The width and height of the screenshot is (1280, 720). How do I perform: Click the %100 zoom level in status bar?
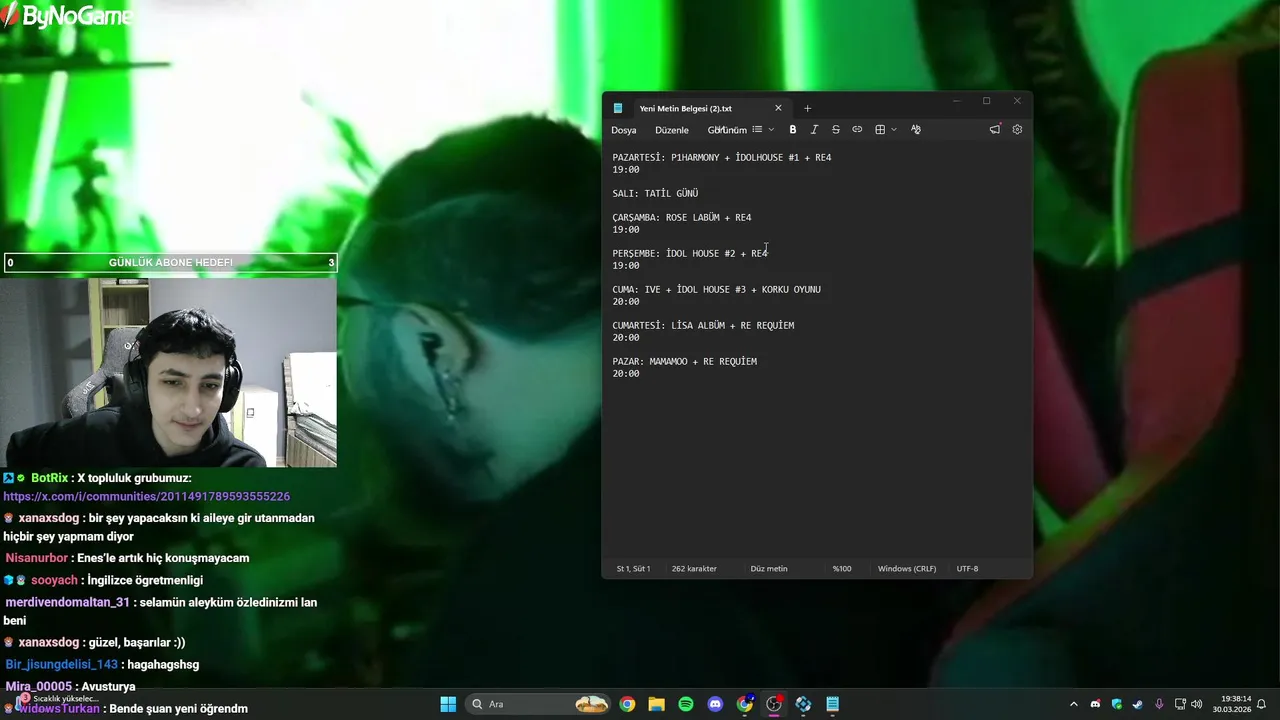click(842, 569)
